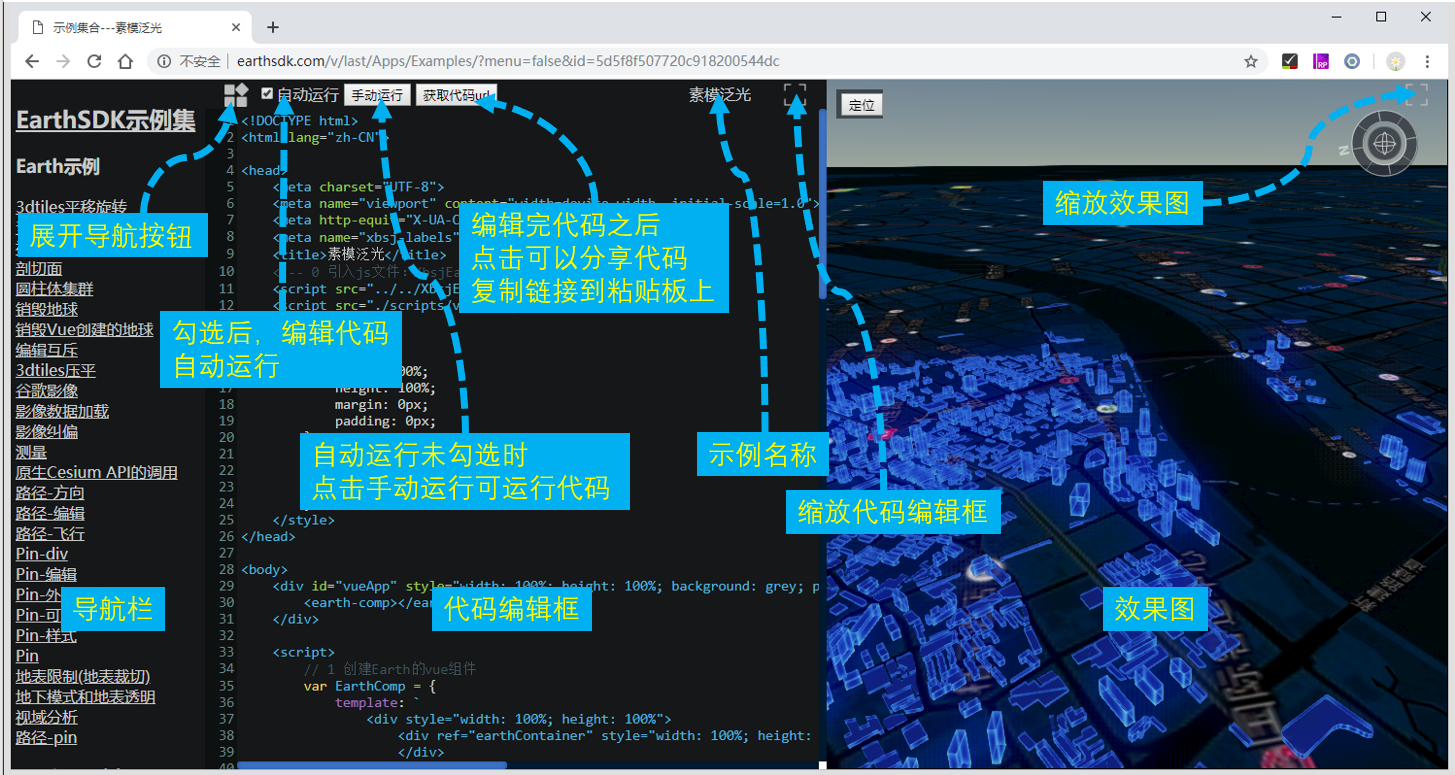
Task: Go back using the browser back arrow
Action: pyautogui.click(x=32, y=61)
